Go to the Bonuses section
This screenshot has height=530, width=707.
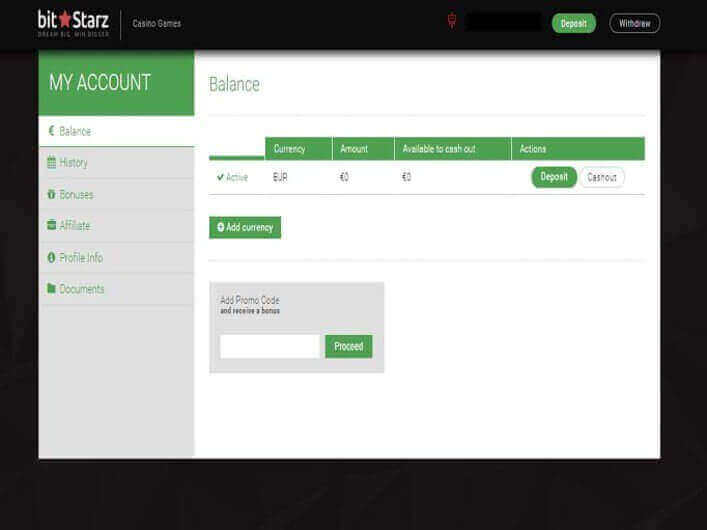(x=76, y=194)
